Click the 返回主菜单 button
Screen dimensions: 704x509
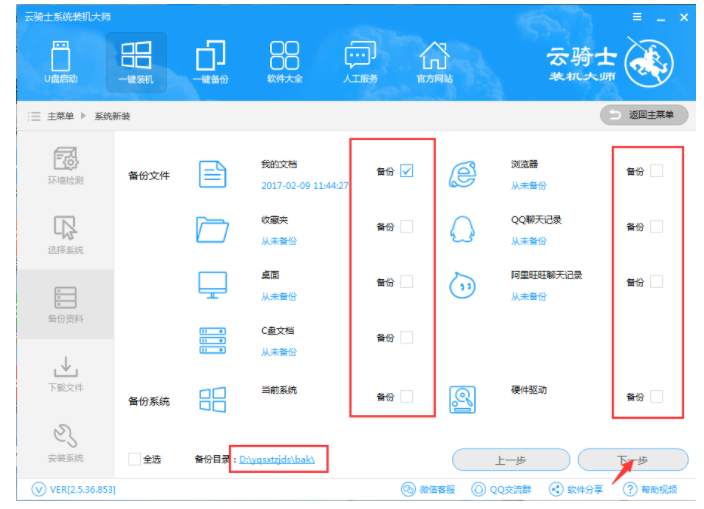pyautogui.click(x=644, y=115)
